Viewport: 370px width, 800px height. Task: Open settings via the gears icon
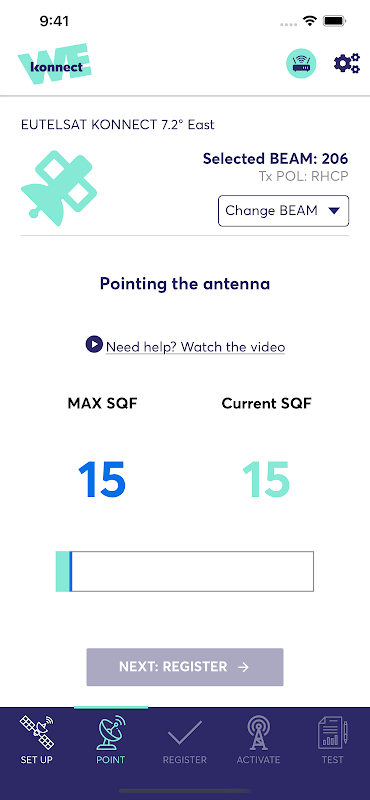(x=347, y=64)
